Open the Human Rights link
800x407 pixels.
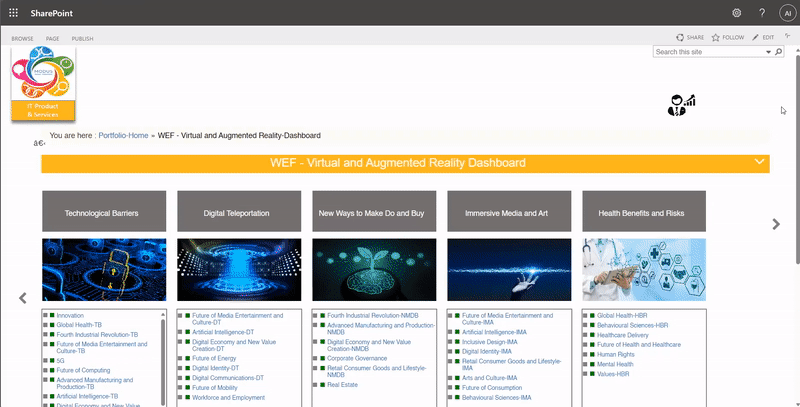[616, 354]
